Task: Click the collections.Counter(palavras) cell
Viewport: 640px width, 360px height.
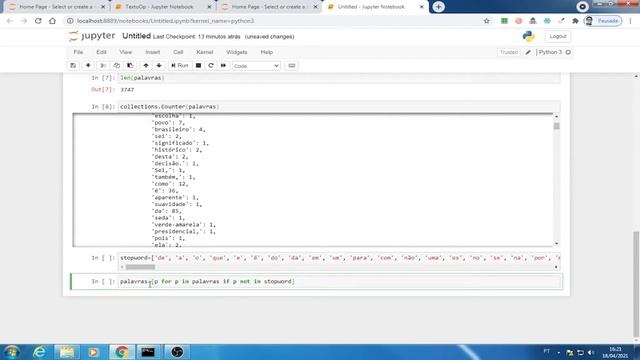Action: pos(339,107)
